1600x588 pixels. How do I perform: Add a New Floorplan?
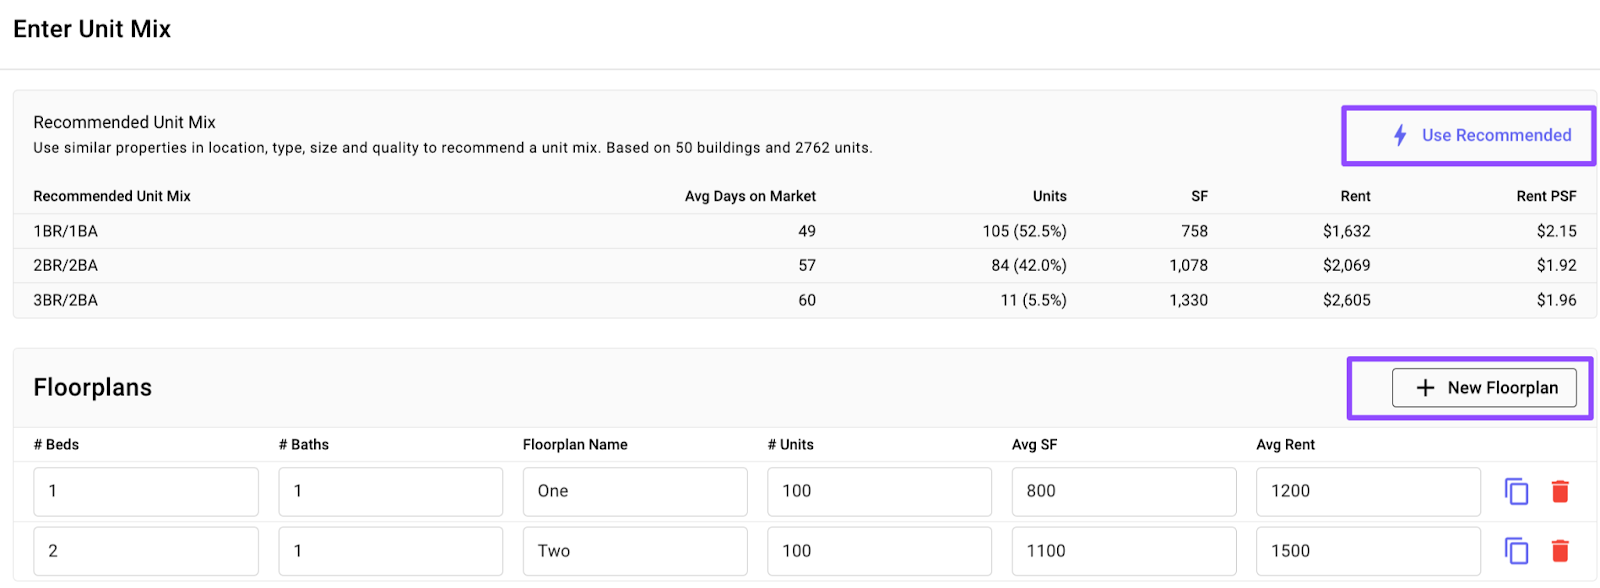pos(1484,388)
